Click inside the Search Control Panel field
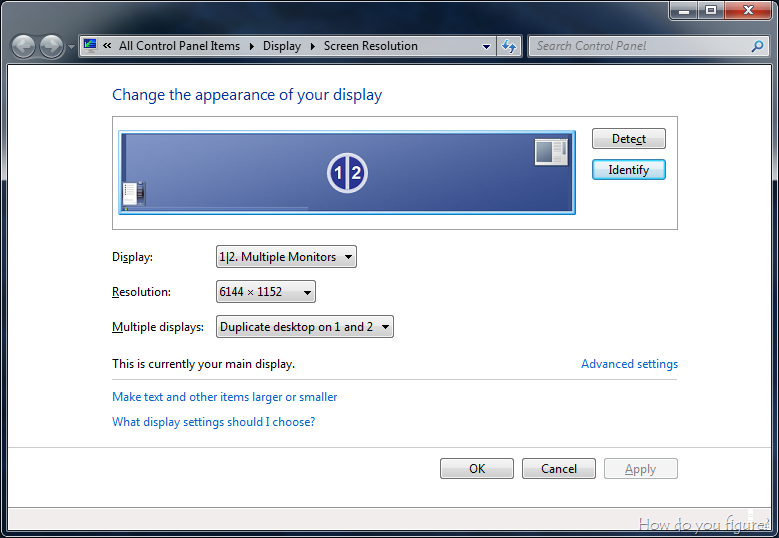 [640, 46]
